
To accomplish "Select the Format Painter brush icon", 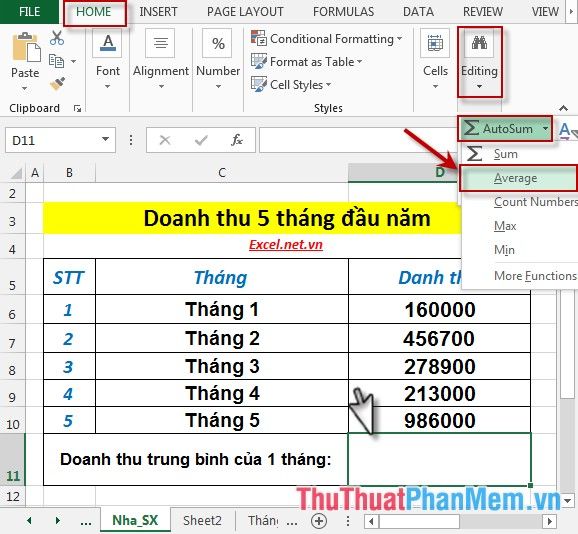I will coord(58,84).
